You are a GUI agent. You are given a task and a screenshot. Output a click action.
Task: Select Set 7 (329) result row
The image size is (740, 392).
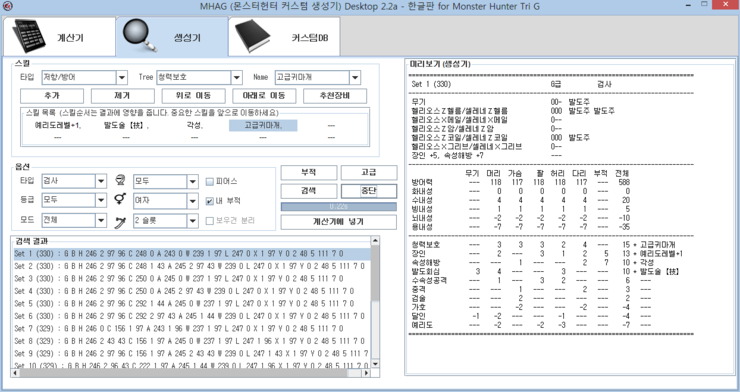(192, 328)
